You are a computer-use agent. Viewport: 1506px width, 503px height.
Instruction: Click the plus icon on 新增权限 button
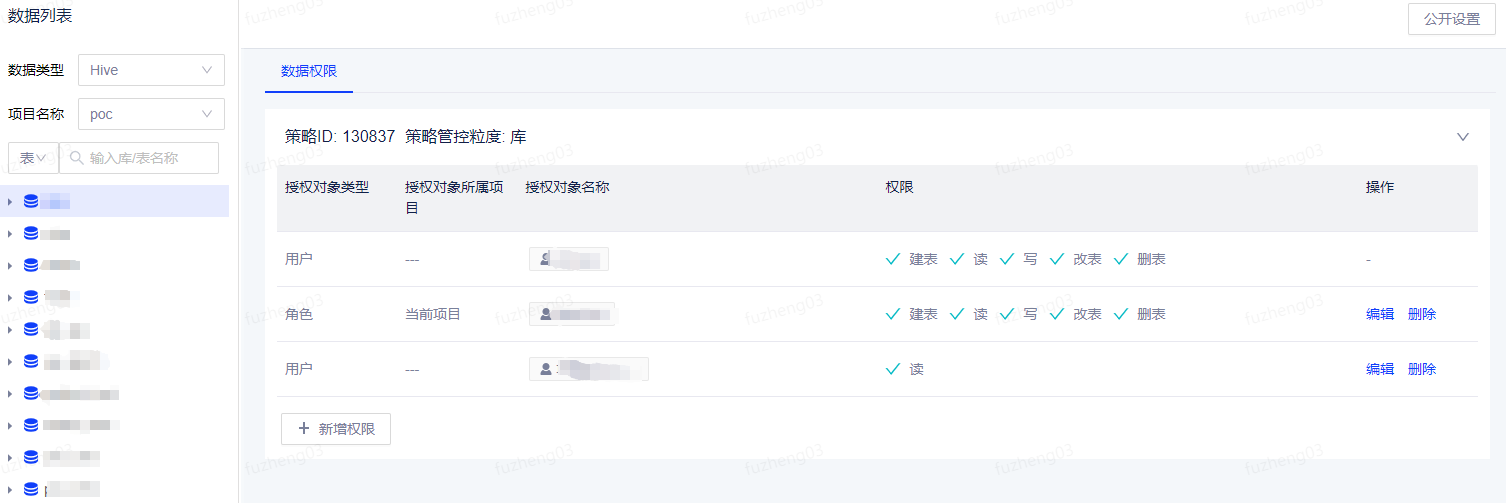pos(304,428)
